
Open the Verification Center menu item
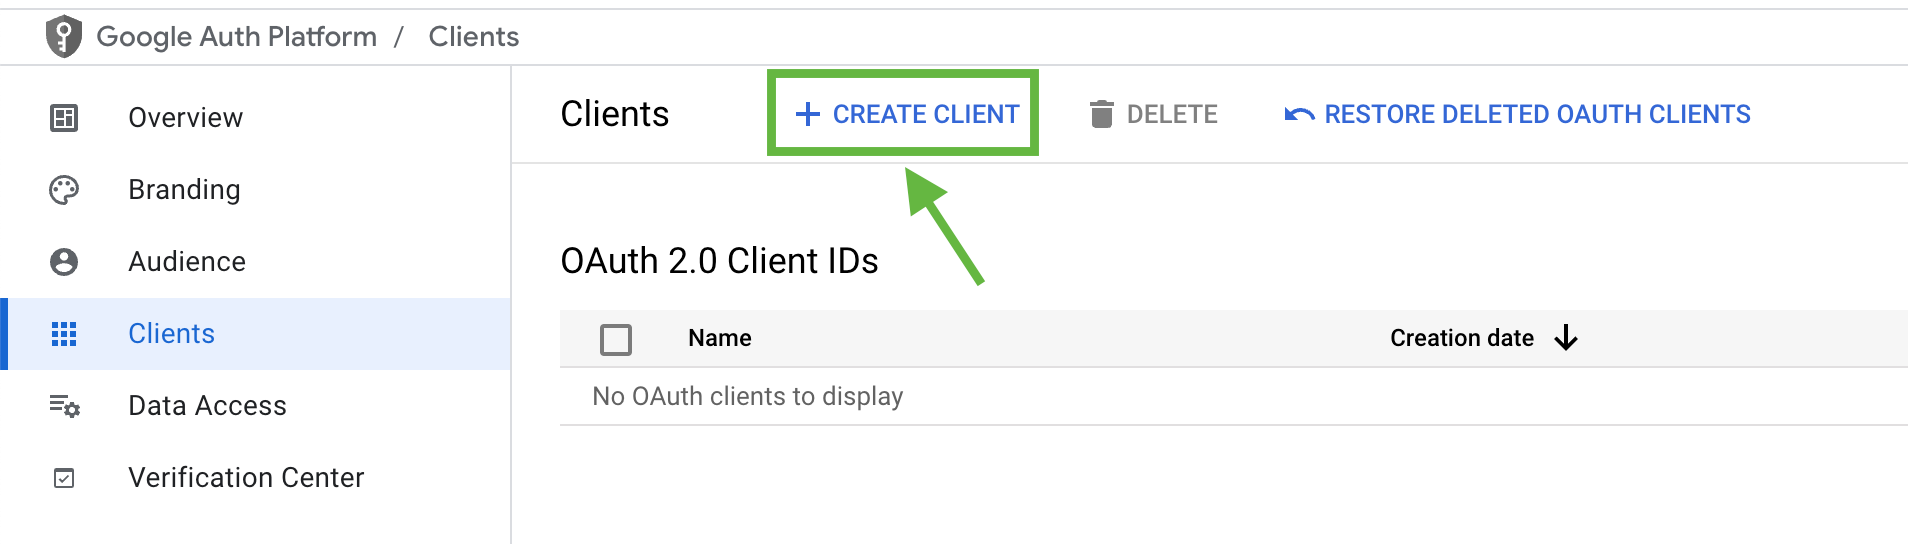point(256,478)
